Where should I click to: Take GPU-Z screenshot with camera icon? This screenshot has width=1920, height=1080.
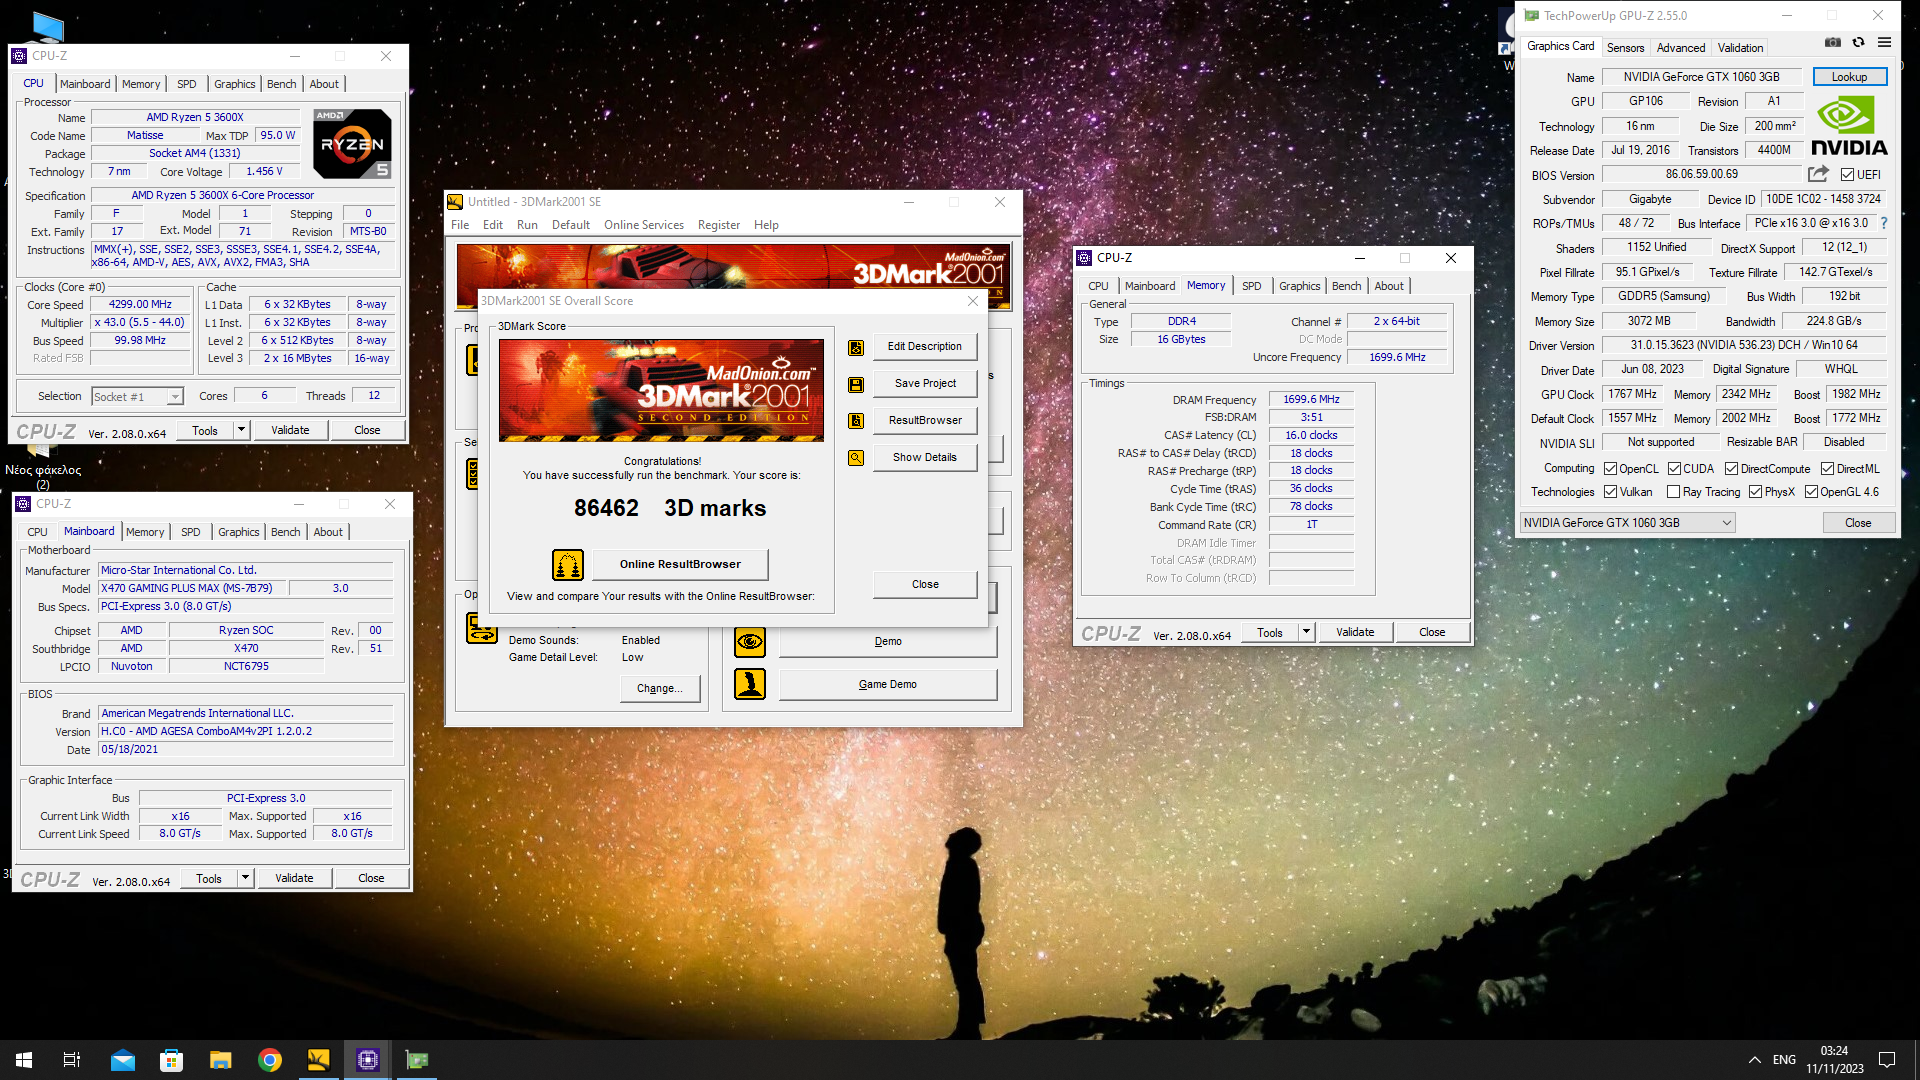(1832, 43)
